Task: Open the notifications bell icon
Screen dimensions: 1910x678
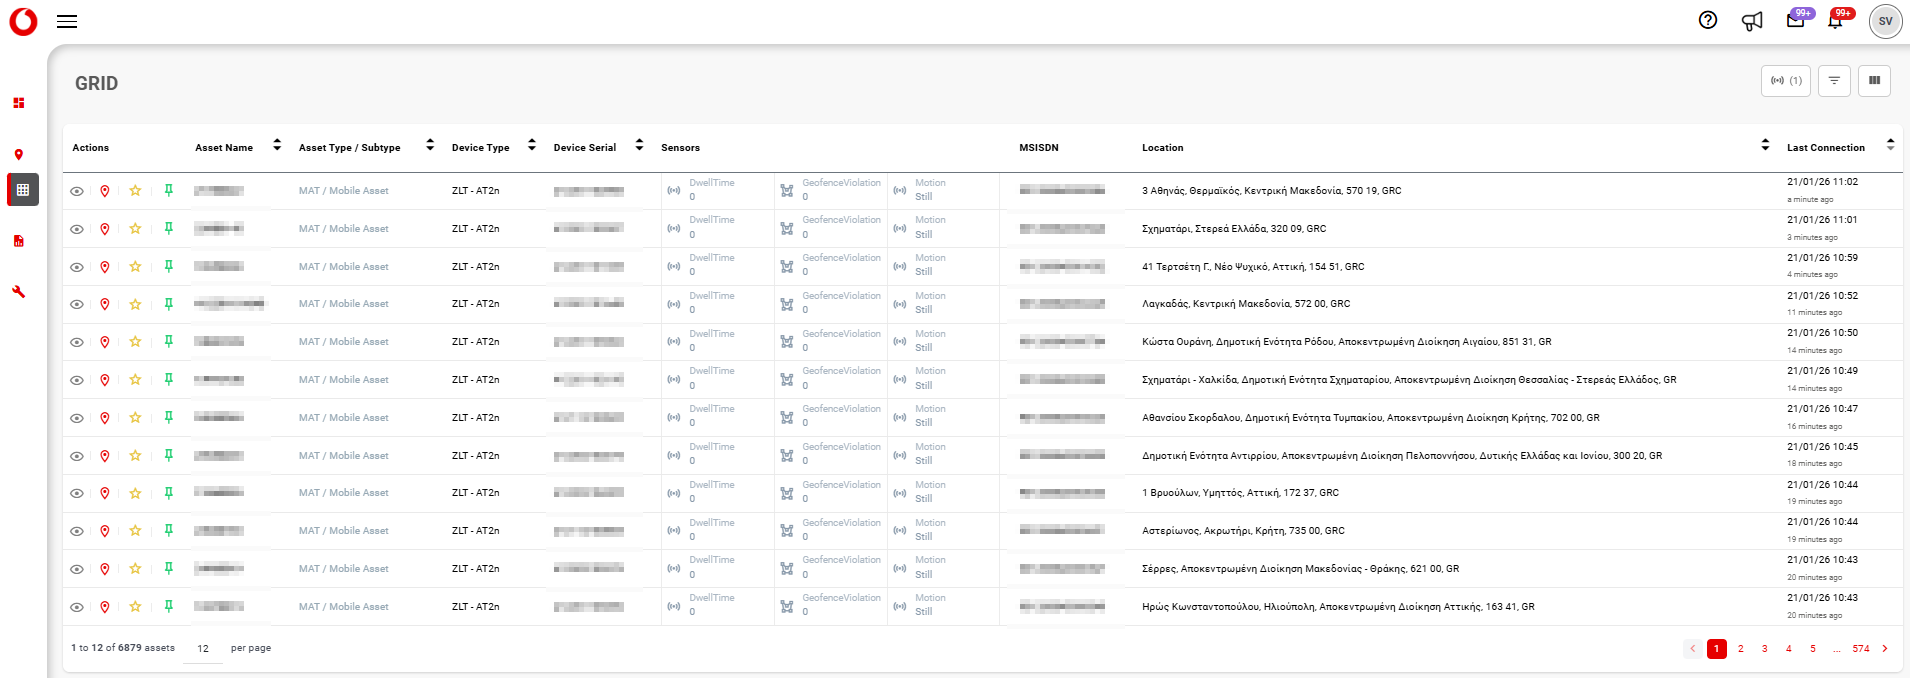Action: [1835, 21]
